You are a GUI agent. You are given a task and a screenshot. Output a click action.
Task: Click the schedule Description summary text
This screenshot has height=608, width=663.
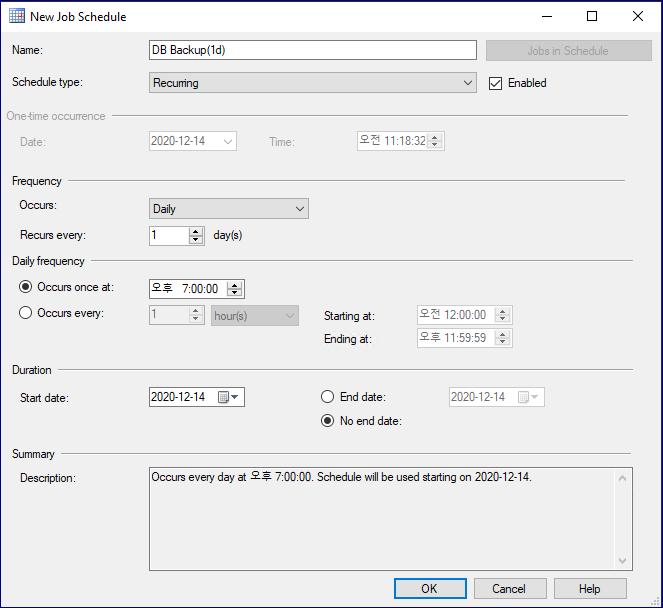[x=341, y=477]
